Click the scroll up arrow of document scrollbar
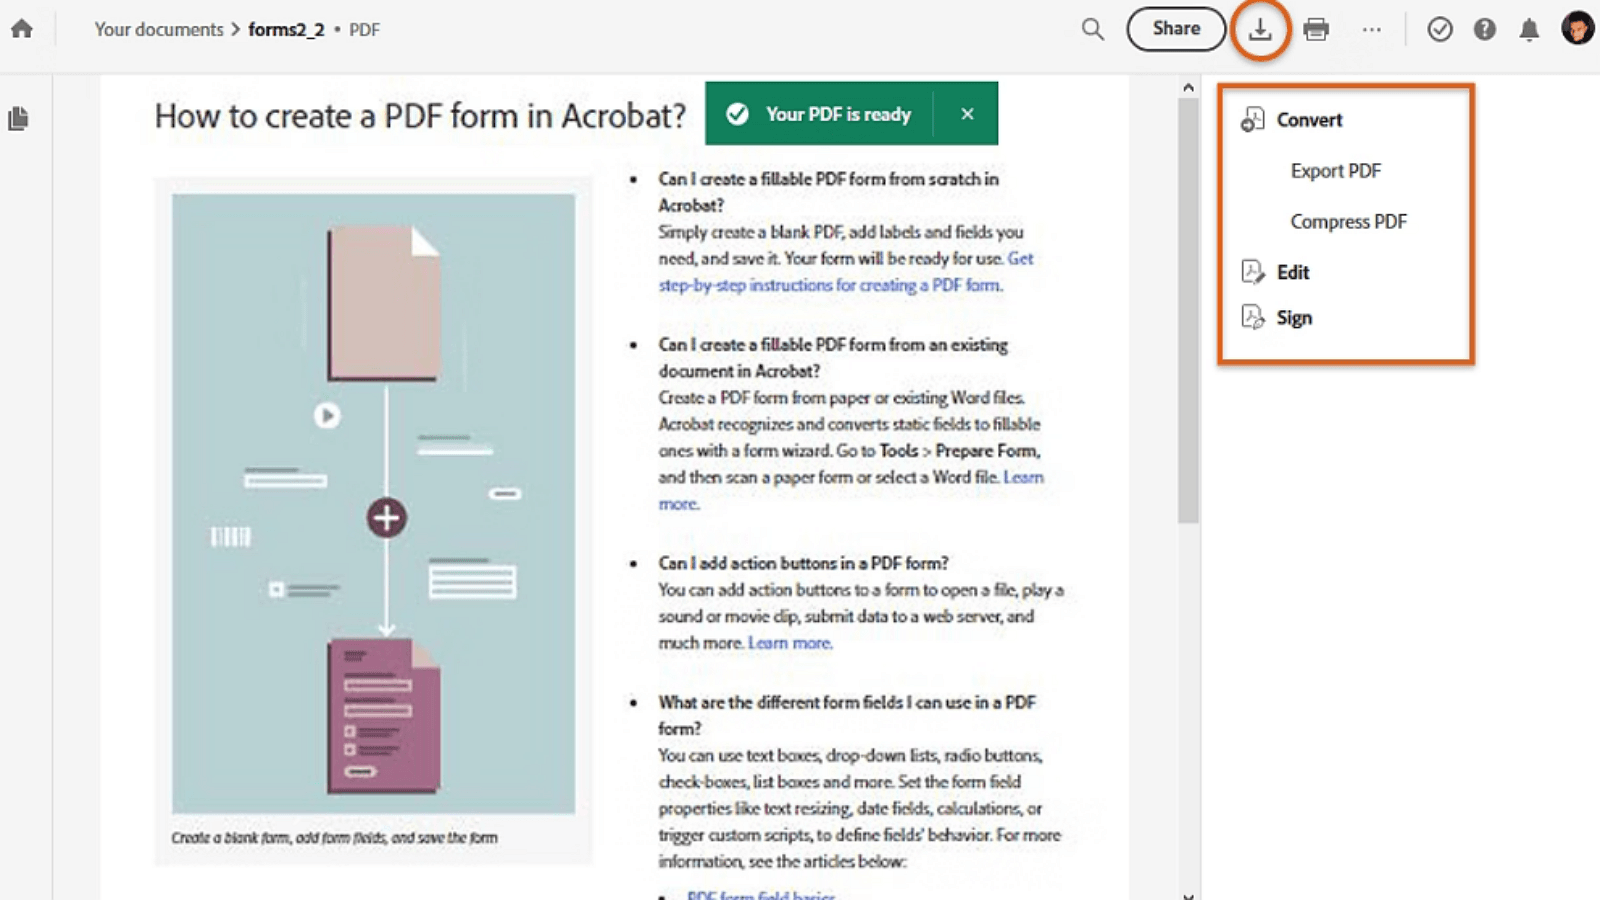The image size is (1600, 900). 1188,88
